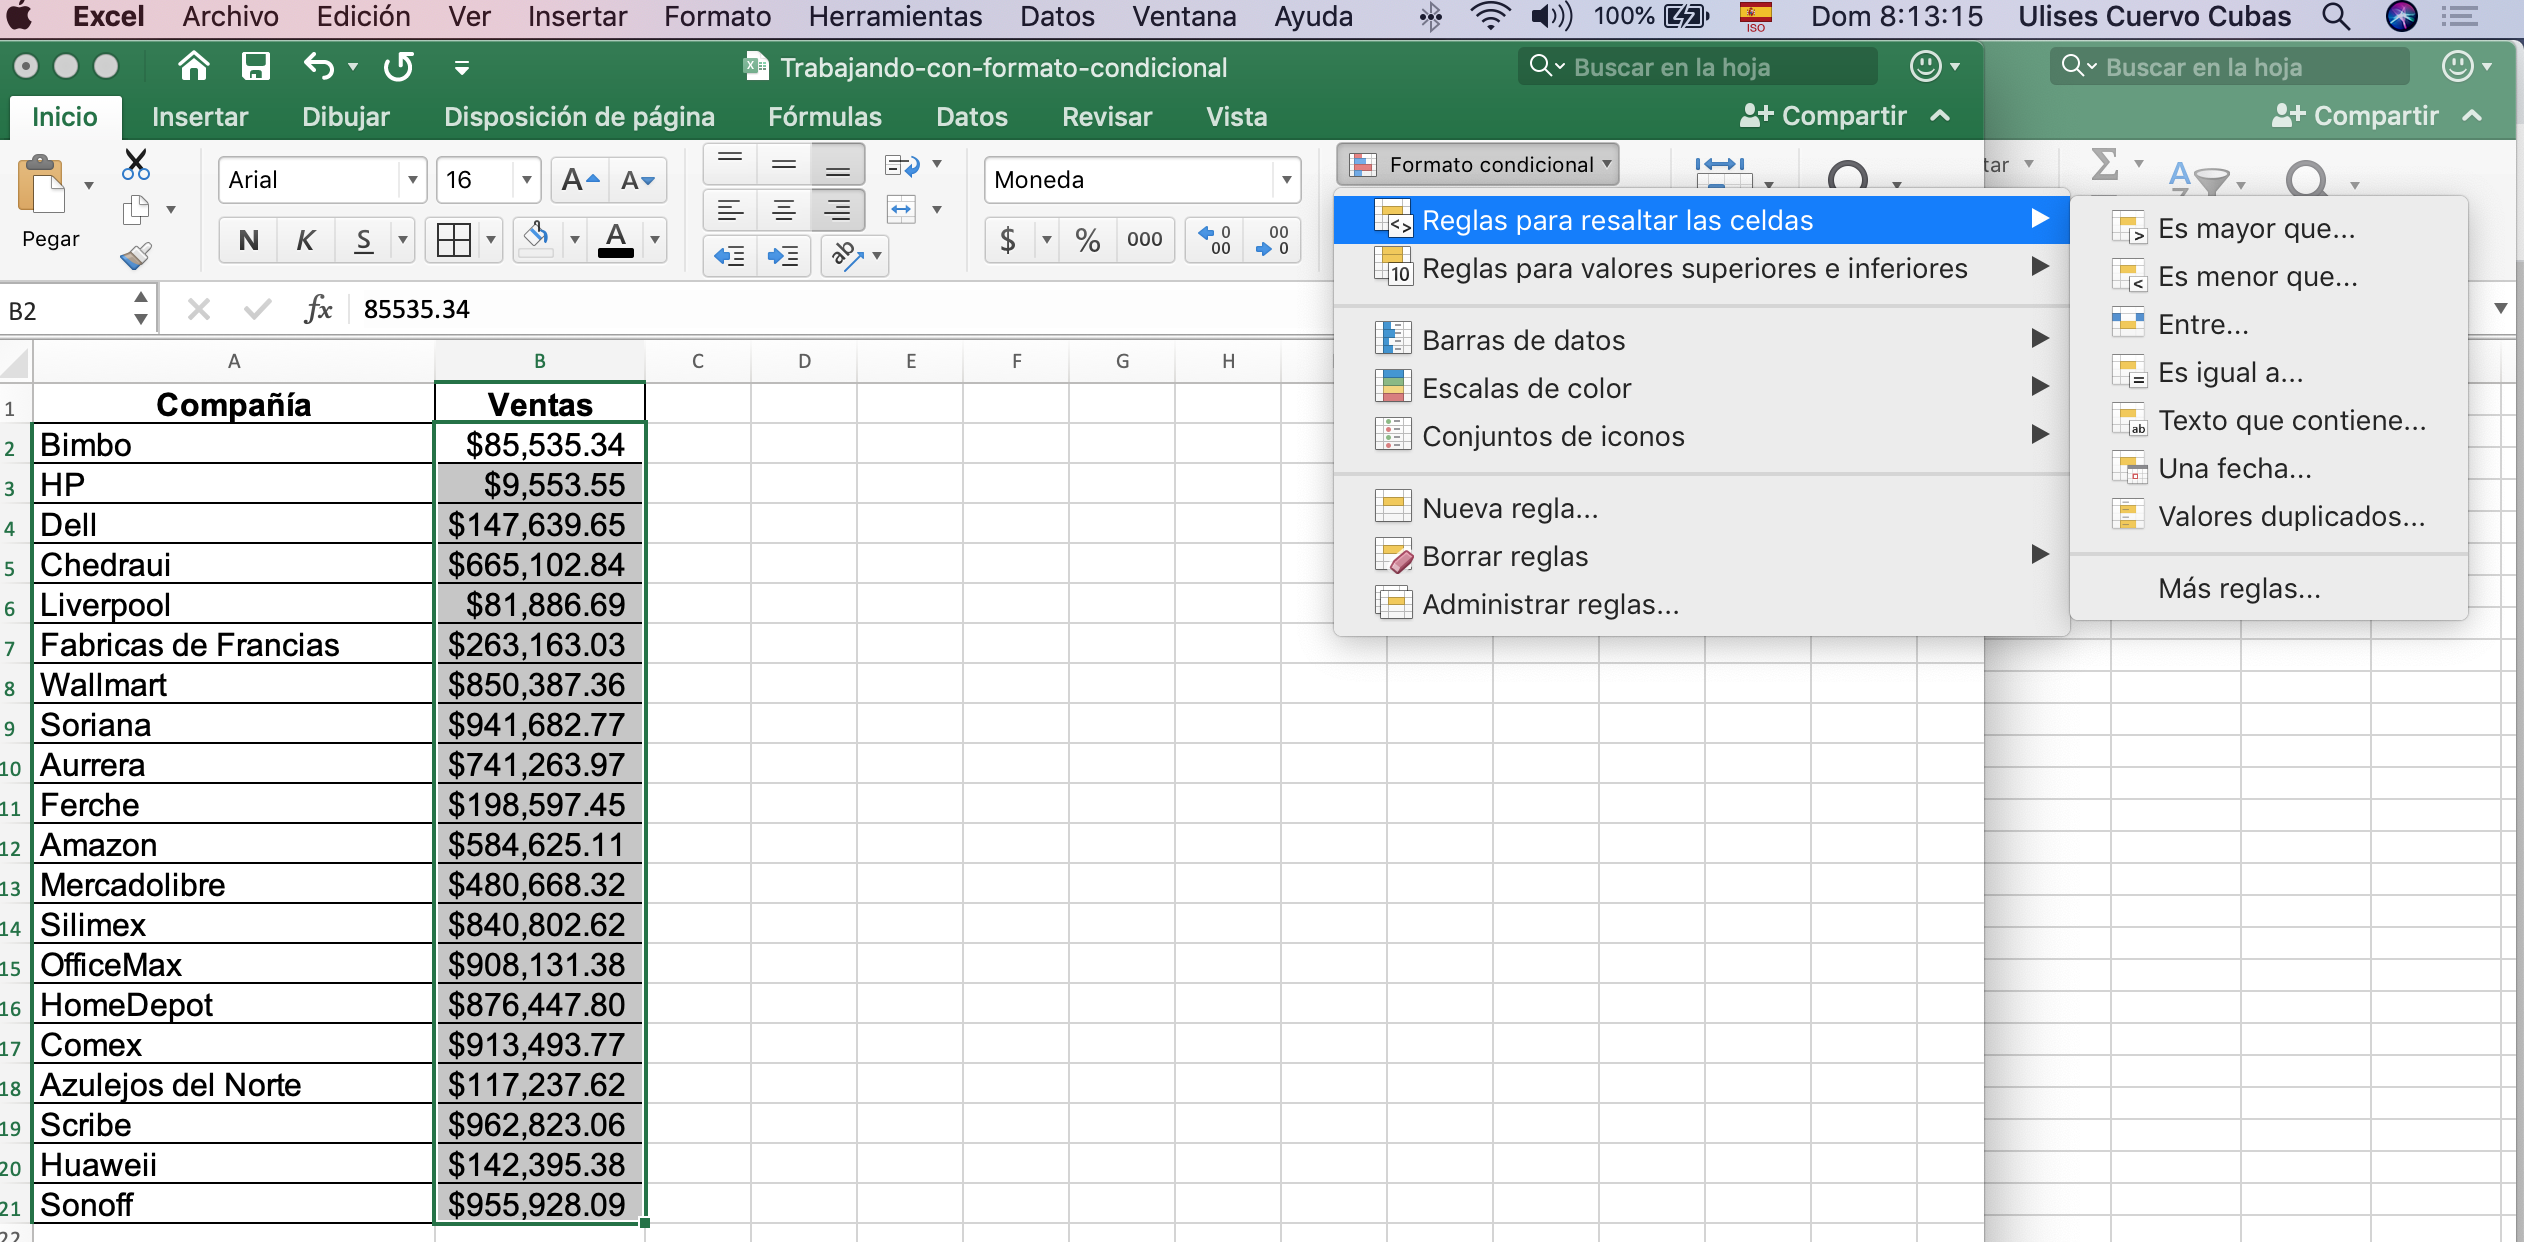Apply black font color A swatch
Viewport: 2524px width, 1242px height.
click(616, 240)
